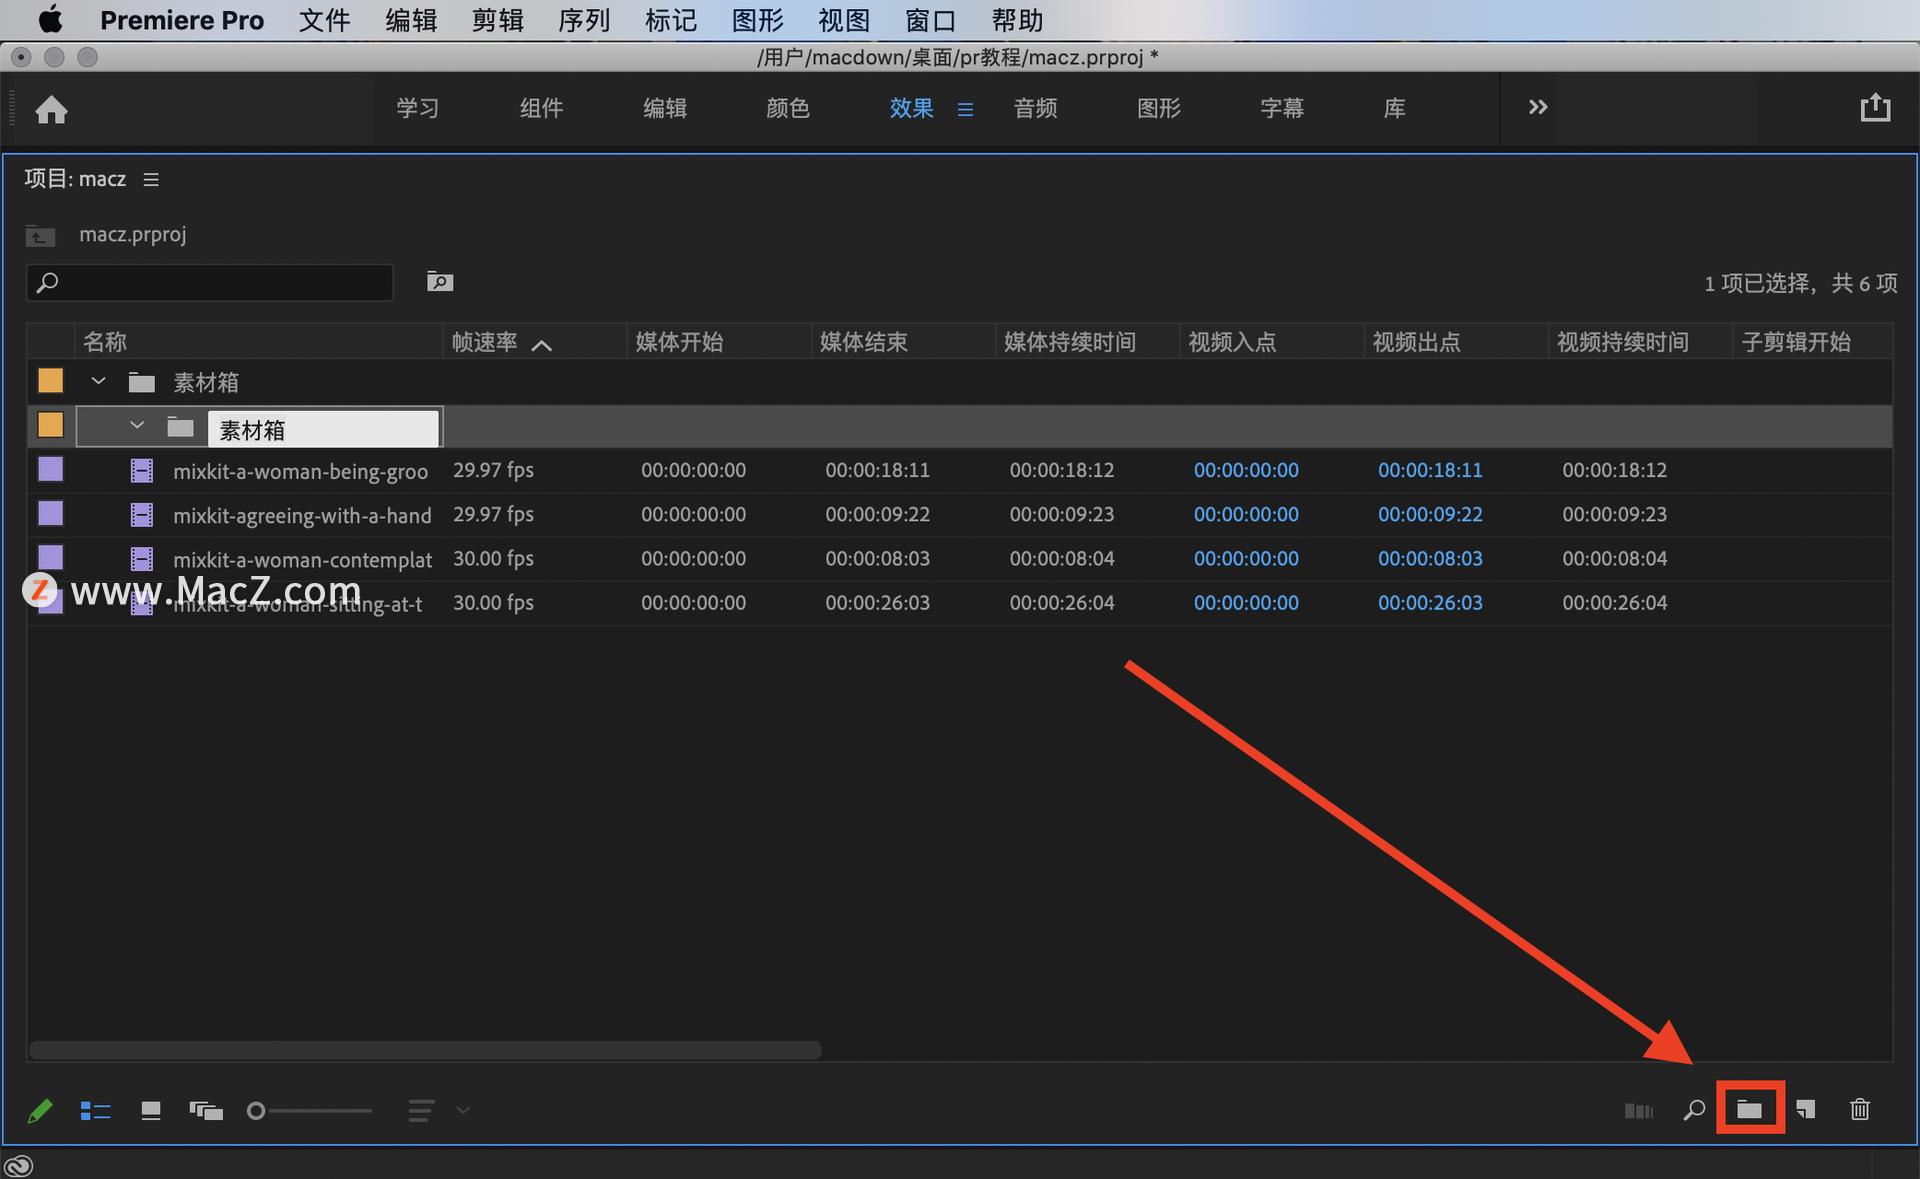
Task: Click the trash Clear icon
Action: 1860,1109
